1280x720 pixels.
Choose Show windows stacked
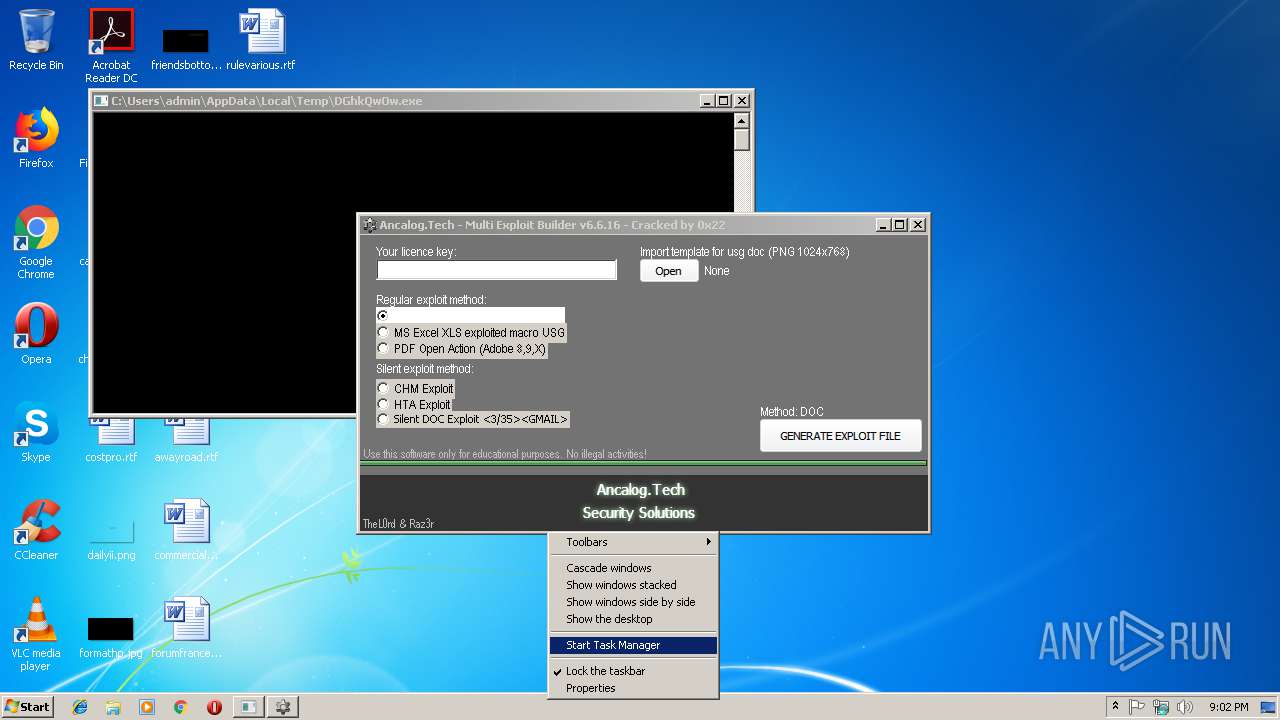634,585
